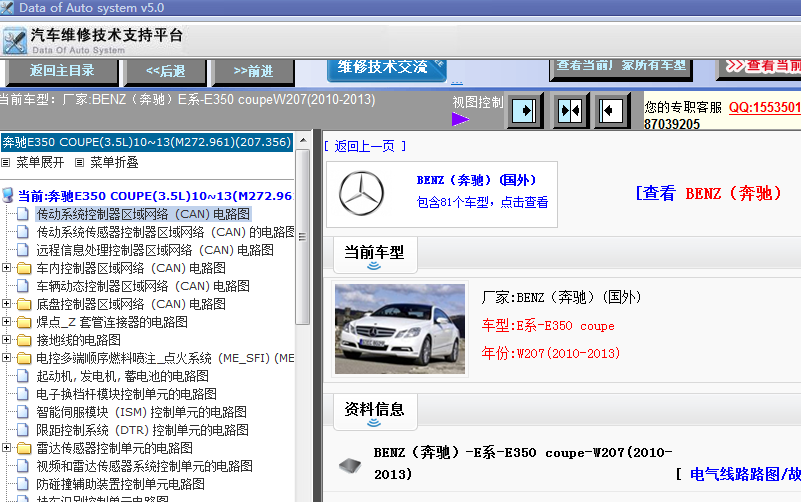Click the document icon of 起动机, 发电机, 蓄电池的电路图
This screenshot has height=502, width=801.
(22, 376)
